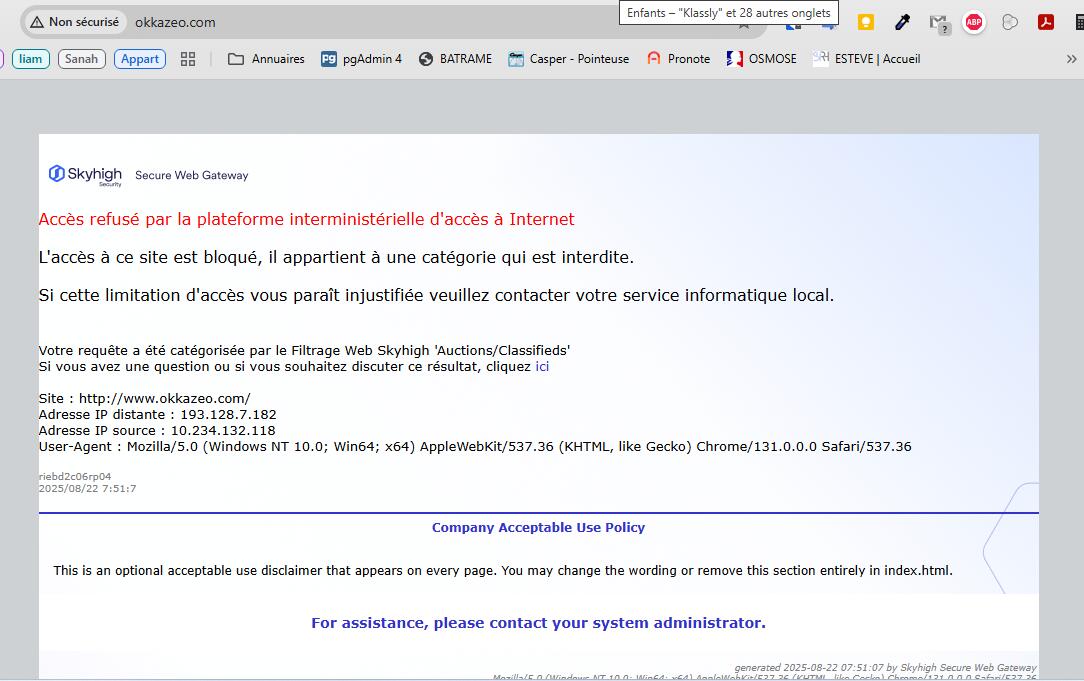The image size is (1084, 681).
Task: Select the Appart tab group
Action: (x=140, y=59)
